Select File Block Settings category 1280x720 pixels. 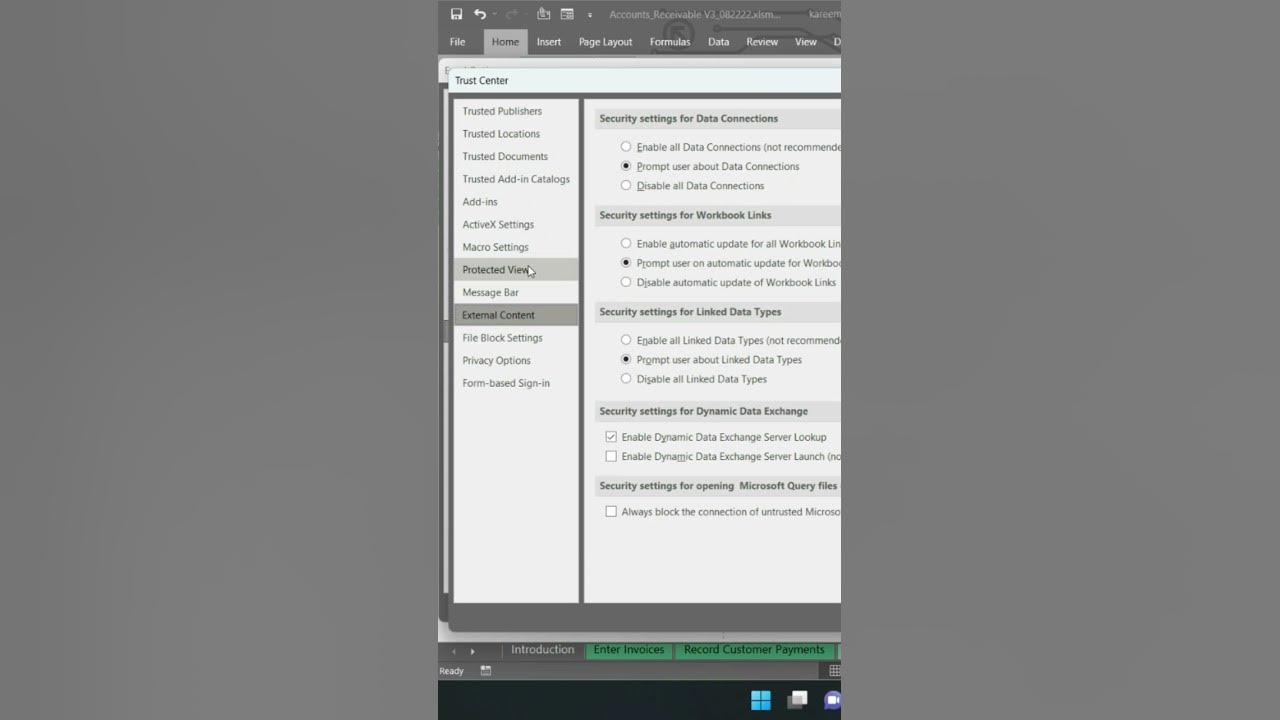click(516, 338)
